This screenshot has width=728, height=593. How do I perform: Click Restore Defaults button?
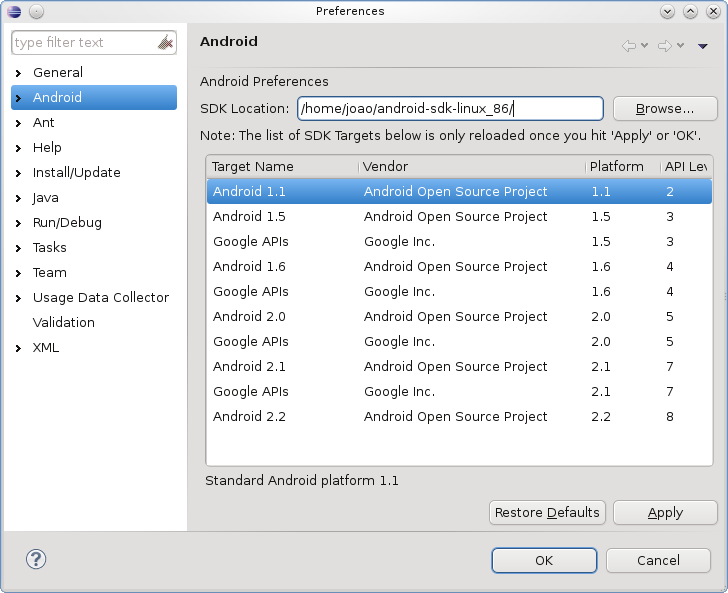point(547,513)
